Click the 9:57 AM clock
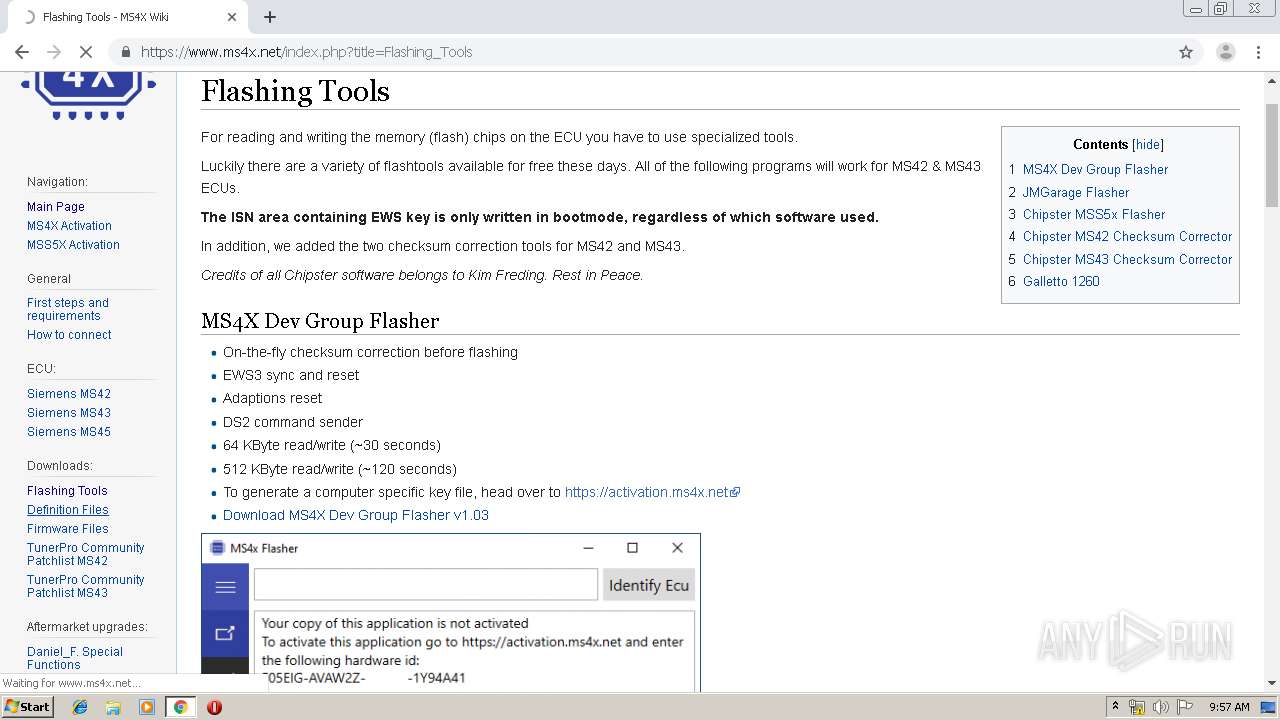This screenshot has width=1280, height=720. point(1229,707)
